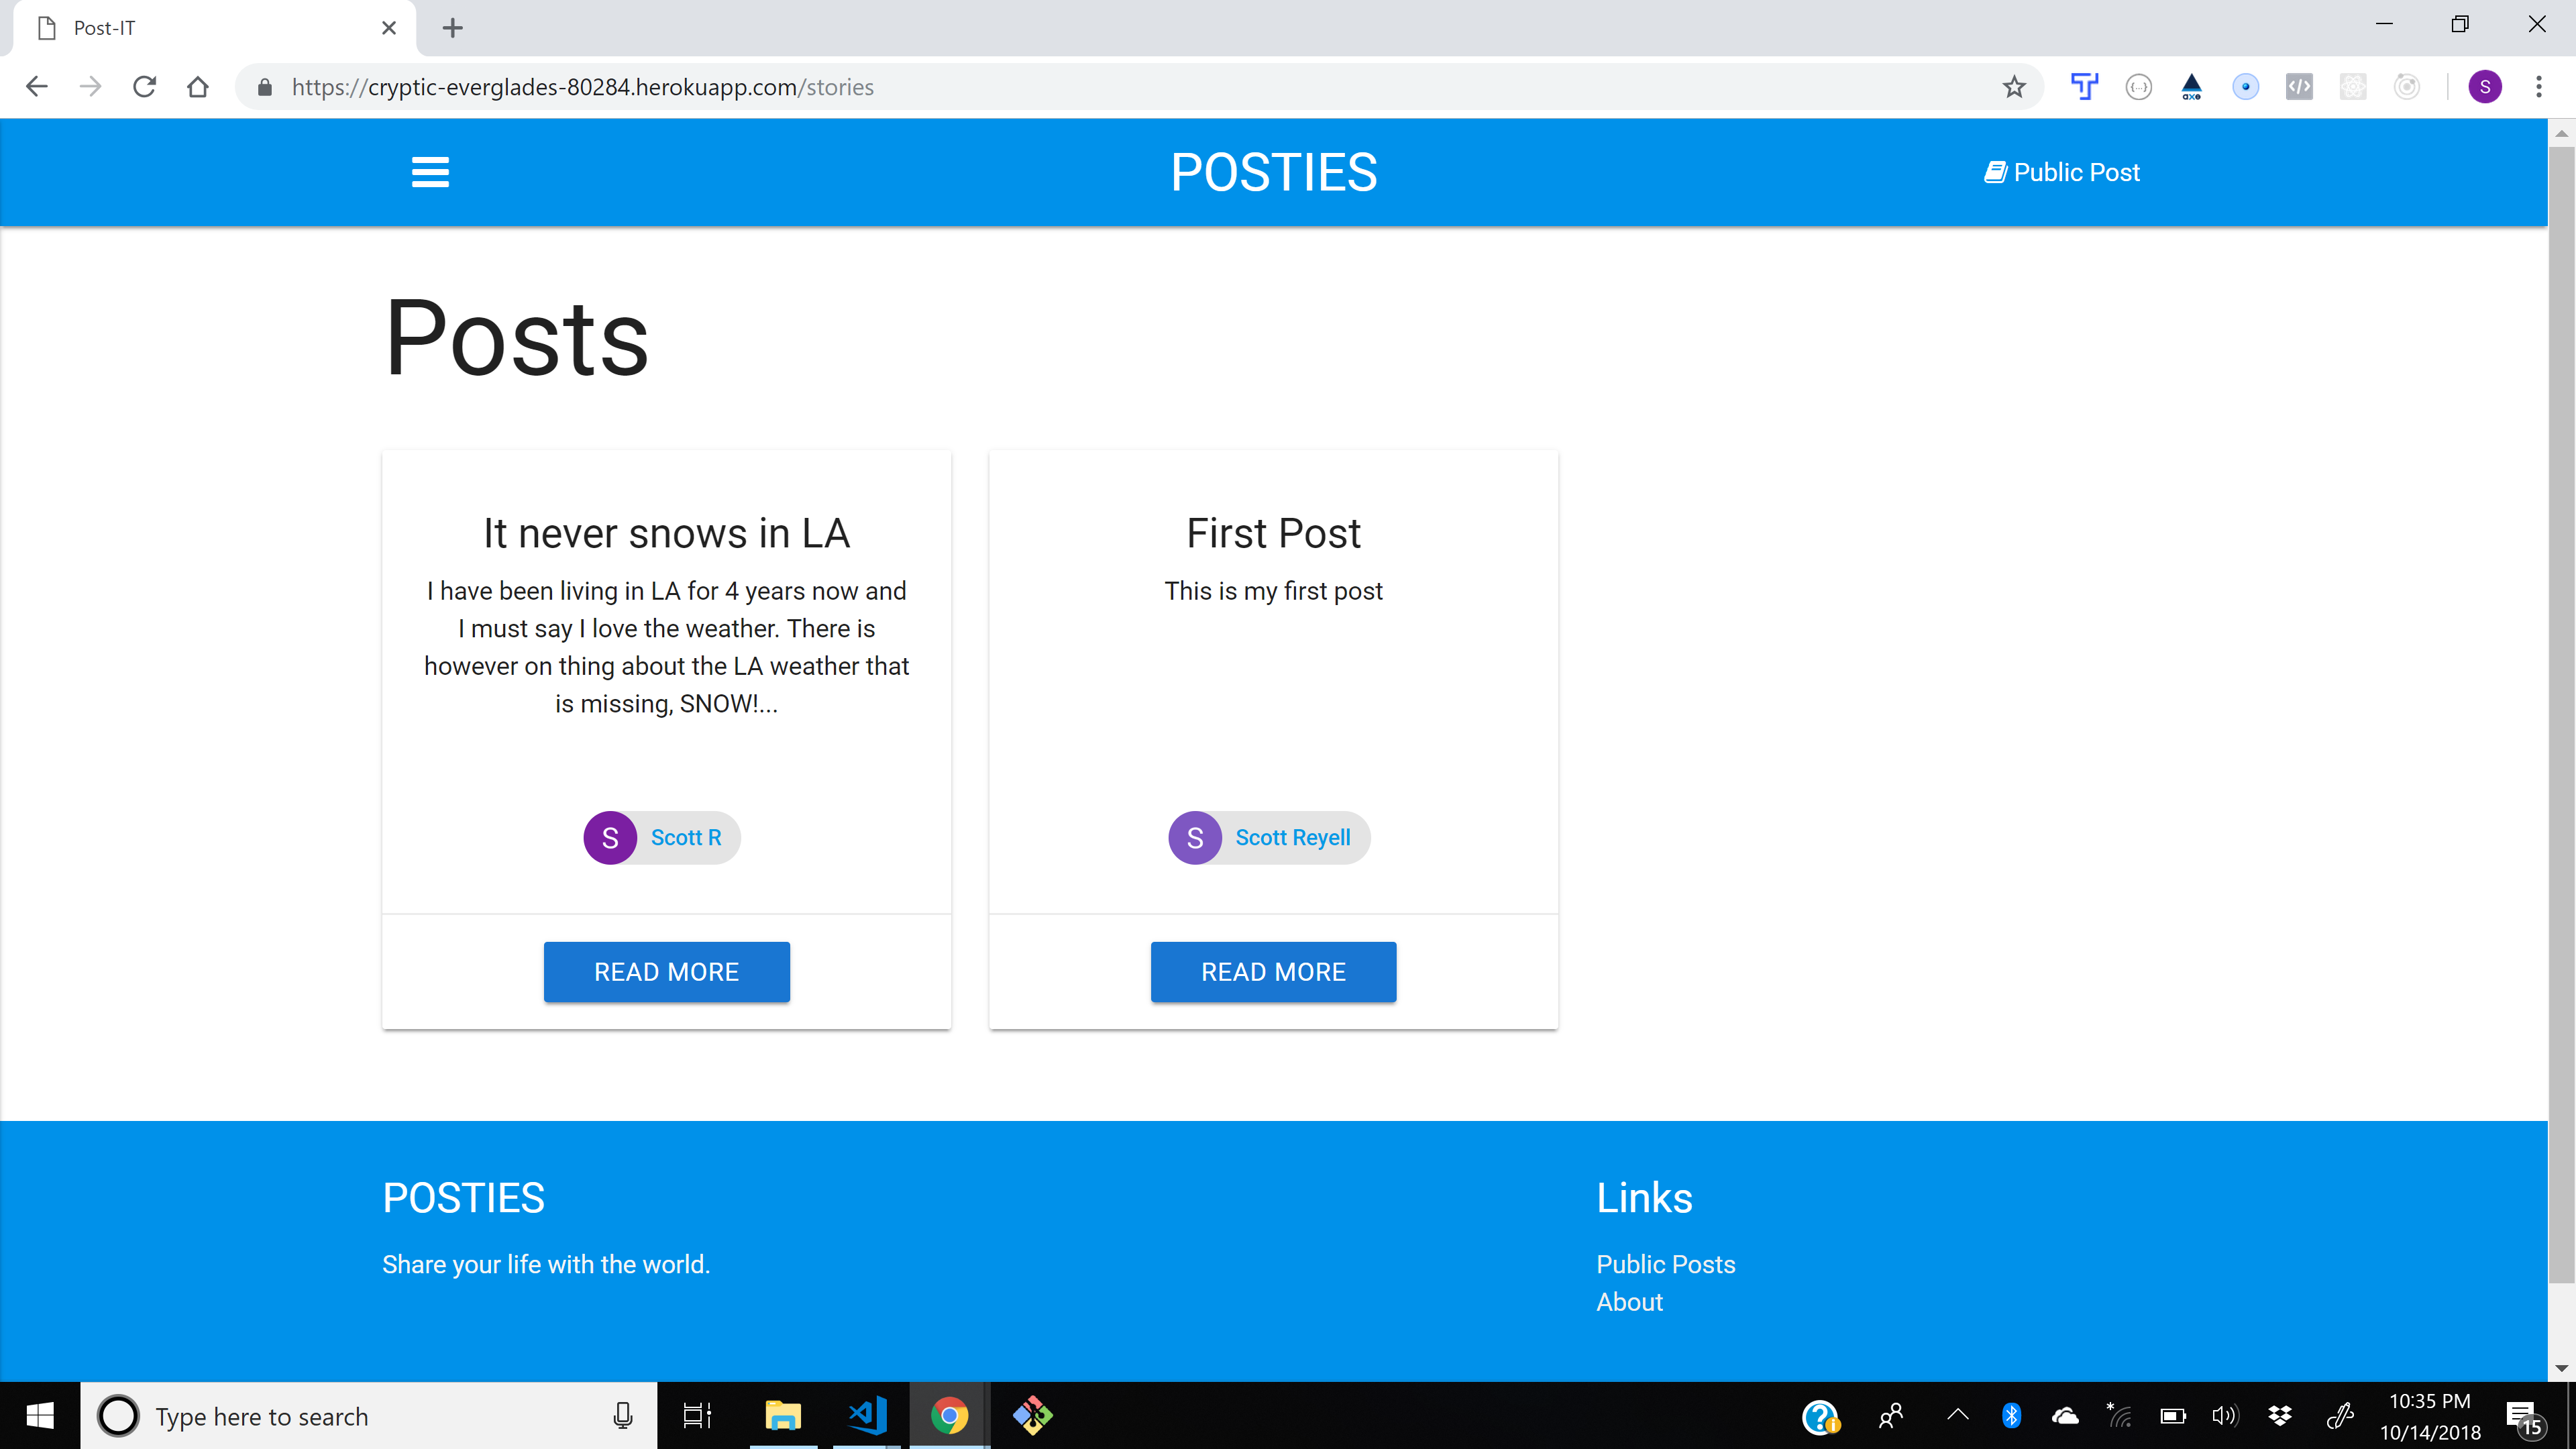Image resolution: width=2576 pixels, height=1449 pixels.
Task: Toggle Bluetooth from the system tray
Action: pyautogui.click(x=2012, y=1415)
